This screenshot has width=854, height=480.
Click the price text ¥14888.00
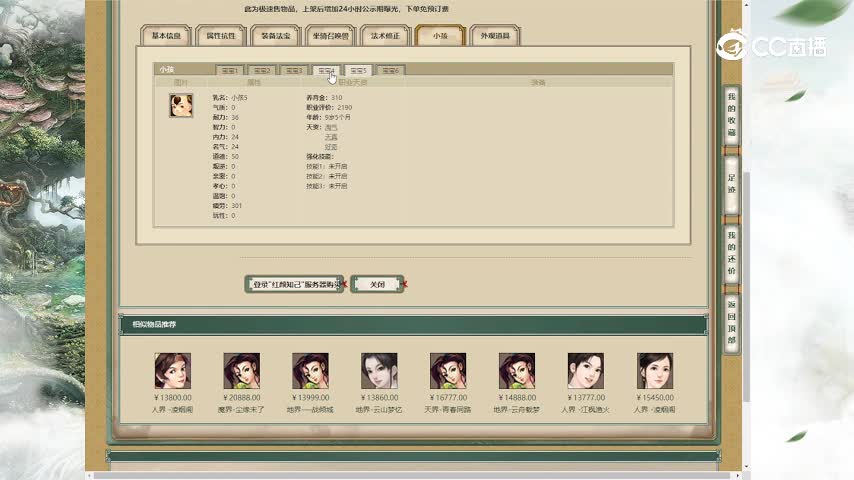point(517,398)
